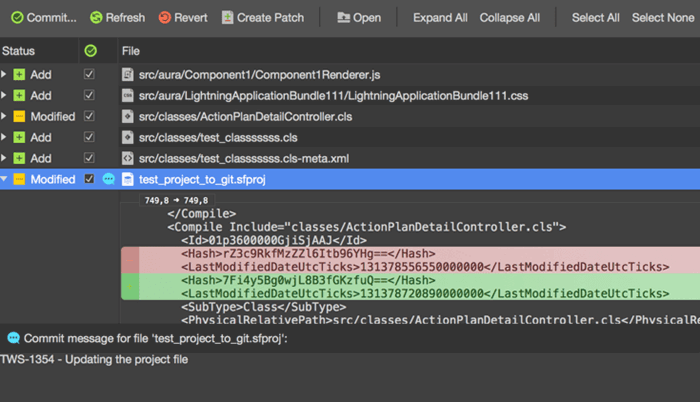Image resolution: width=700 pixels, height=402 pixels.
Task: Click Add status icon for test_classsssss.cls
Action: coord(19,138)
